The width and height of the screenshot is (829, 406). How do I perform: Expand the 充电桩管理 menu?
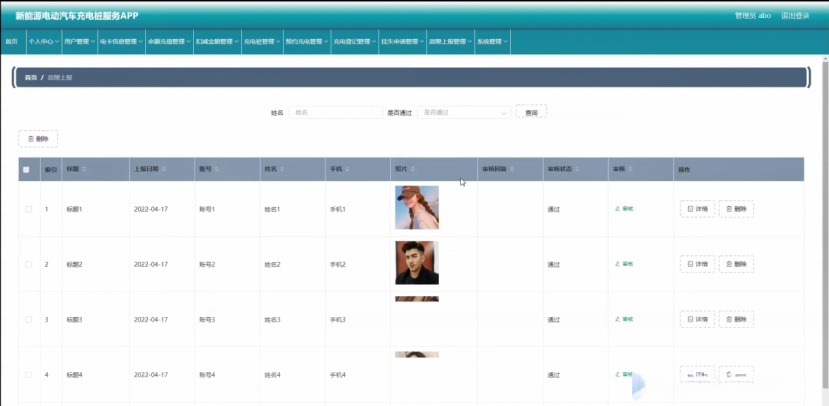pyautogui.click(x=262, y=41)
